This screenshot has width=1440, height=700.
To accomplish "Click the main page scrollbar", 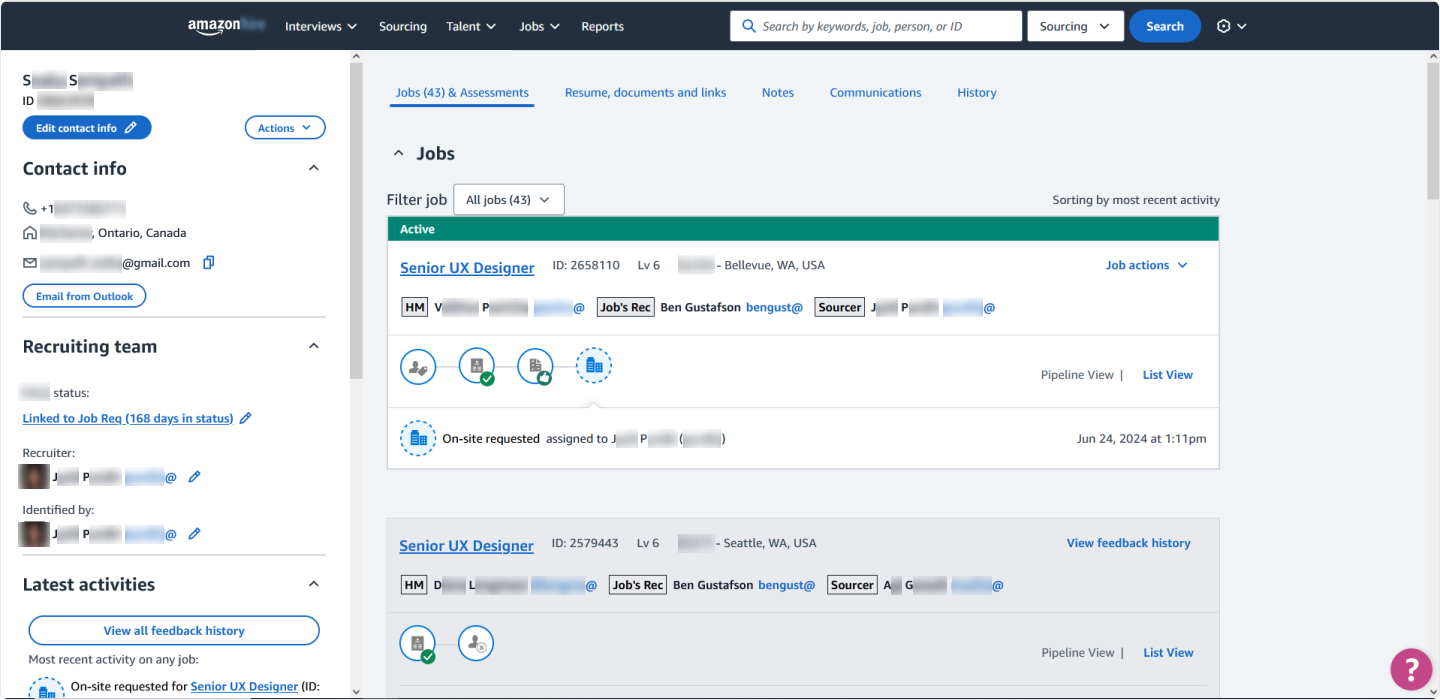I will pos(1432,130).
